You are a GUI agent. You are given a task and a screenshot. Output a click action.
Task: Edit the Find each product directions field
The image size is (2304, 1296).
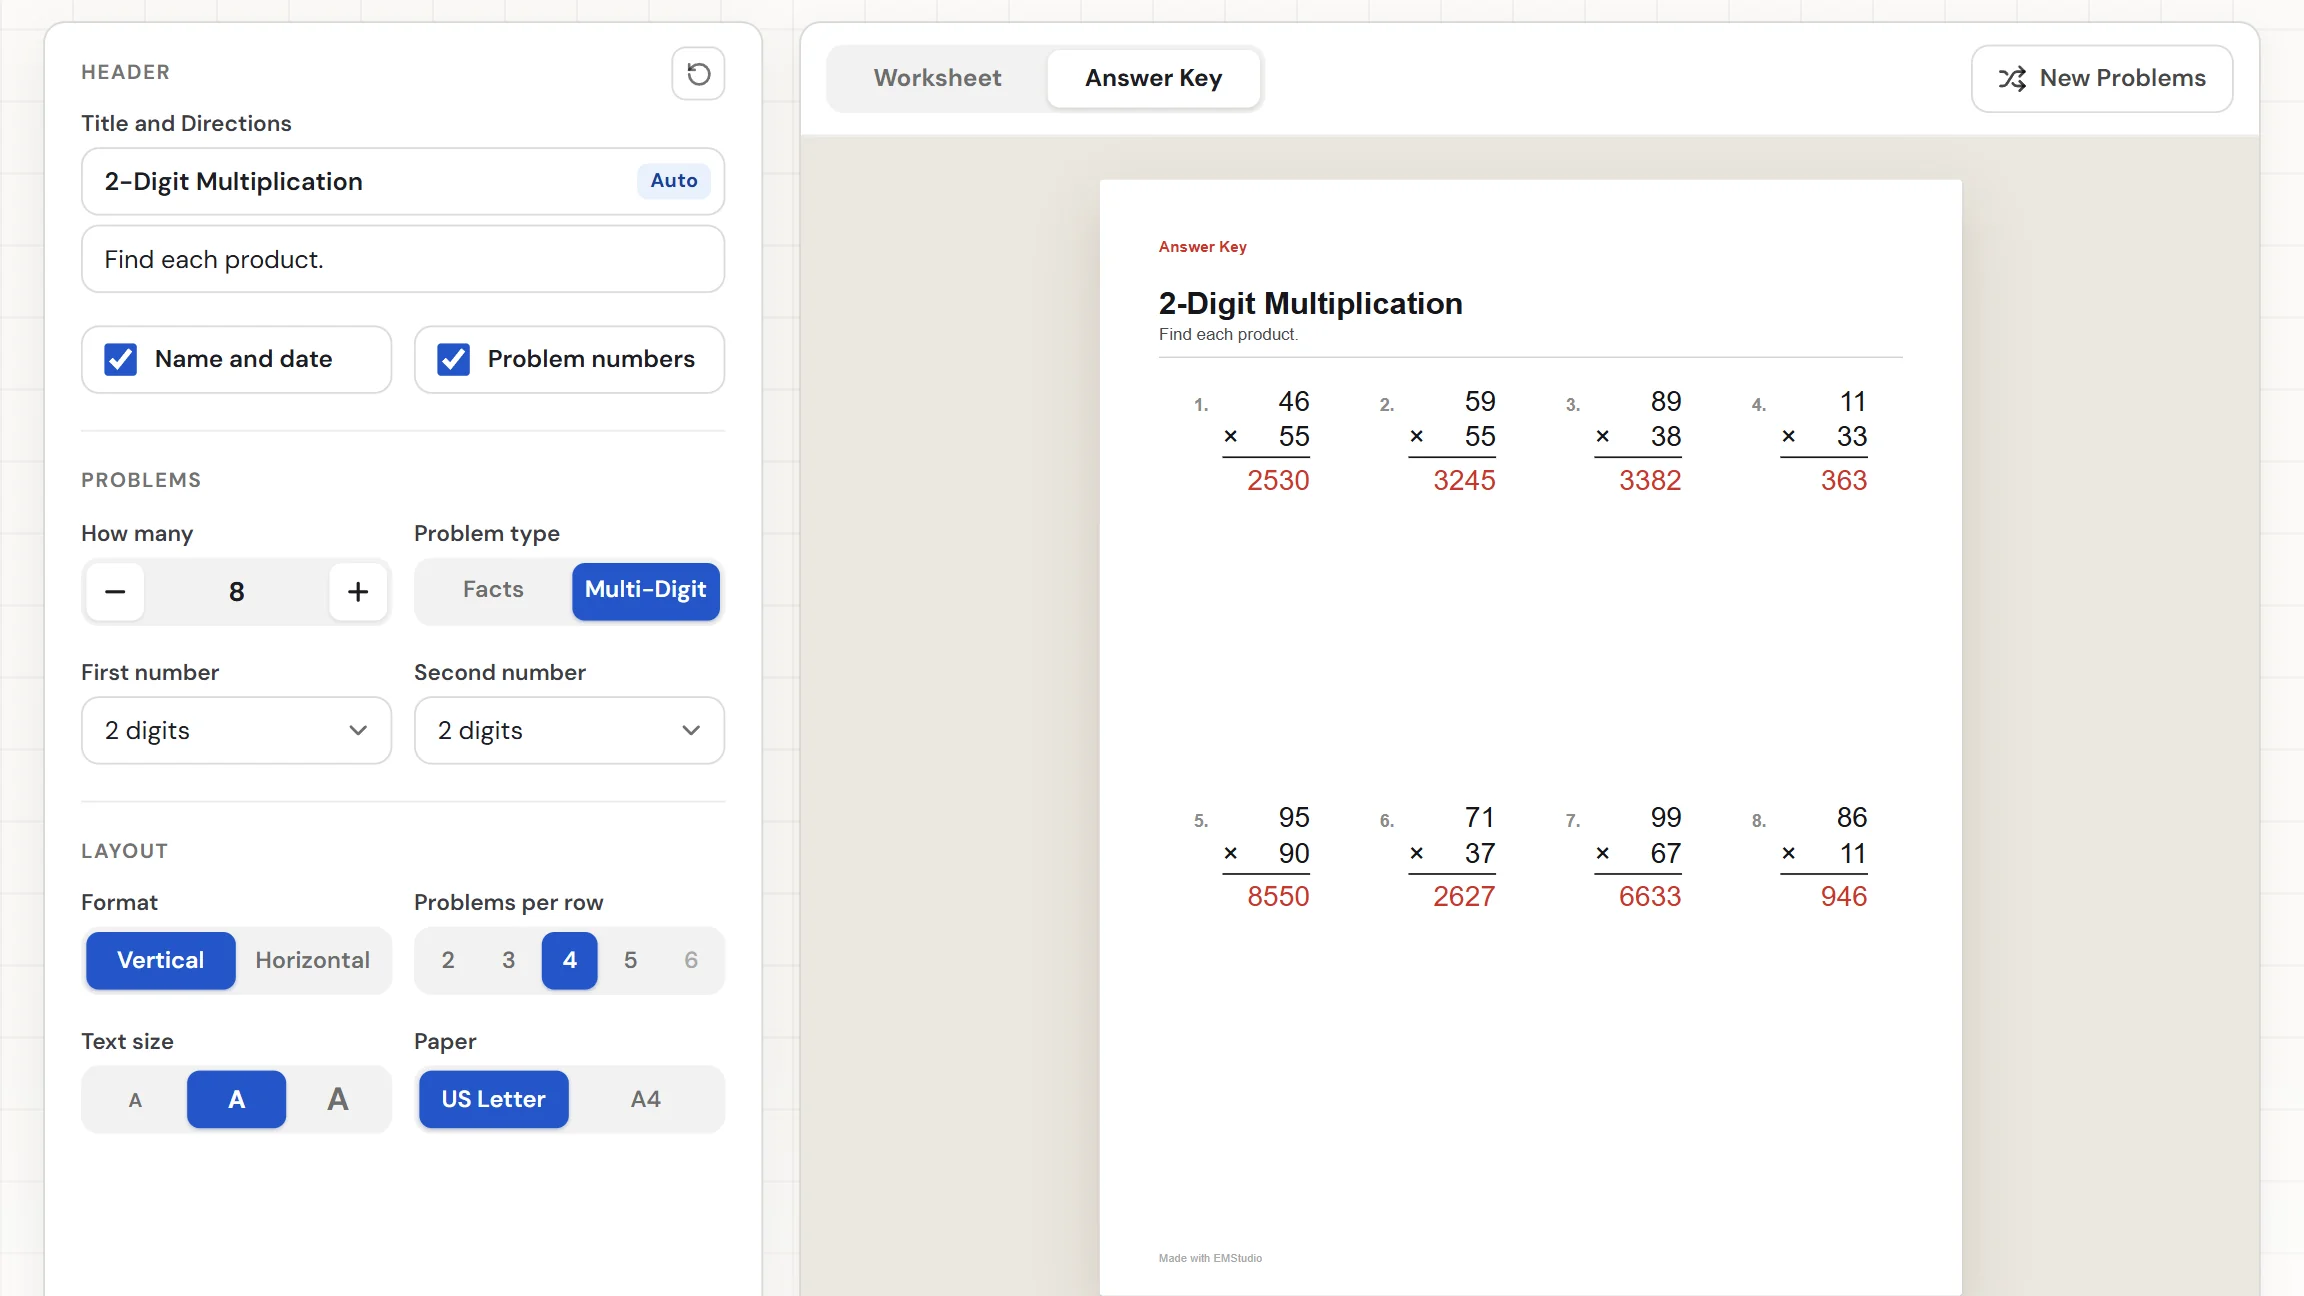tap(403, 259)
